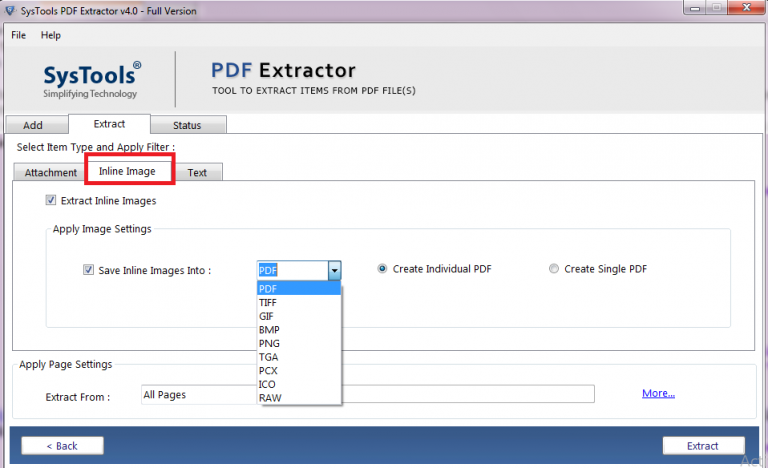Start extraction with the Extract button
768x468 pixels.
pos(703,445)
